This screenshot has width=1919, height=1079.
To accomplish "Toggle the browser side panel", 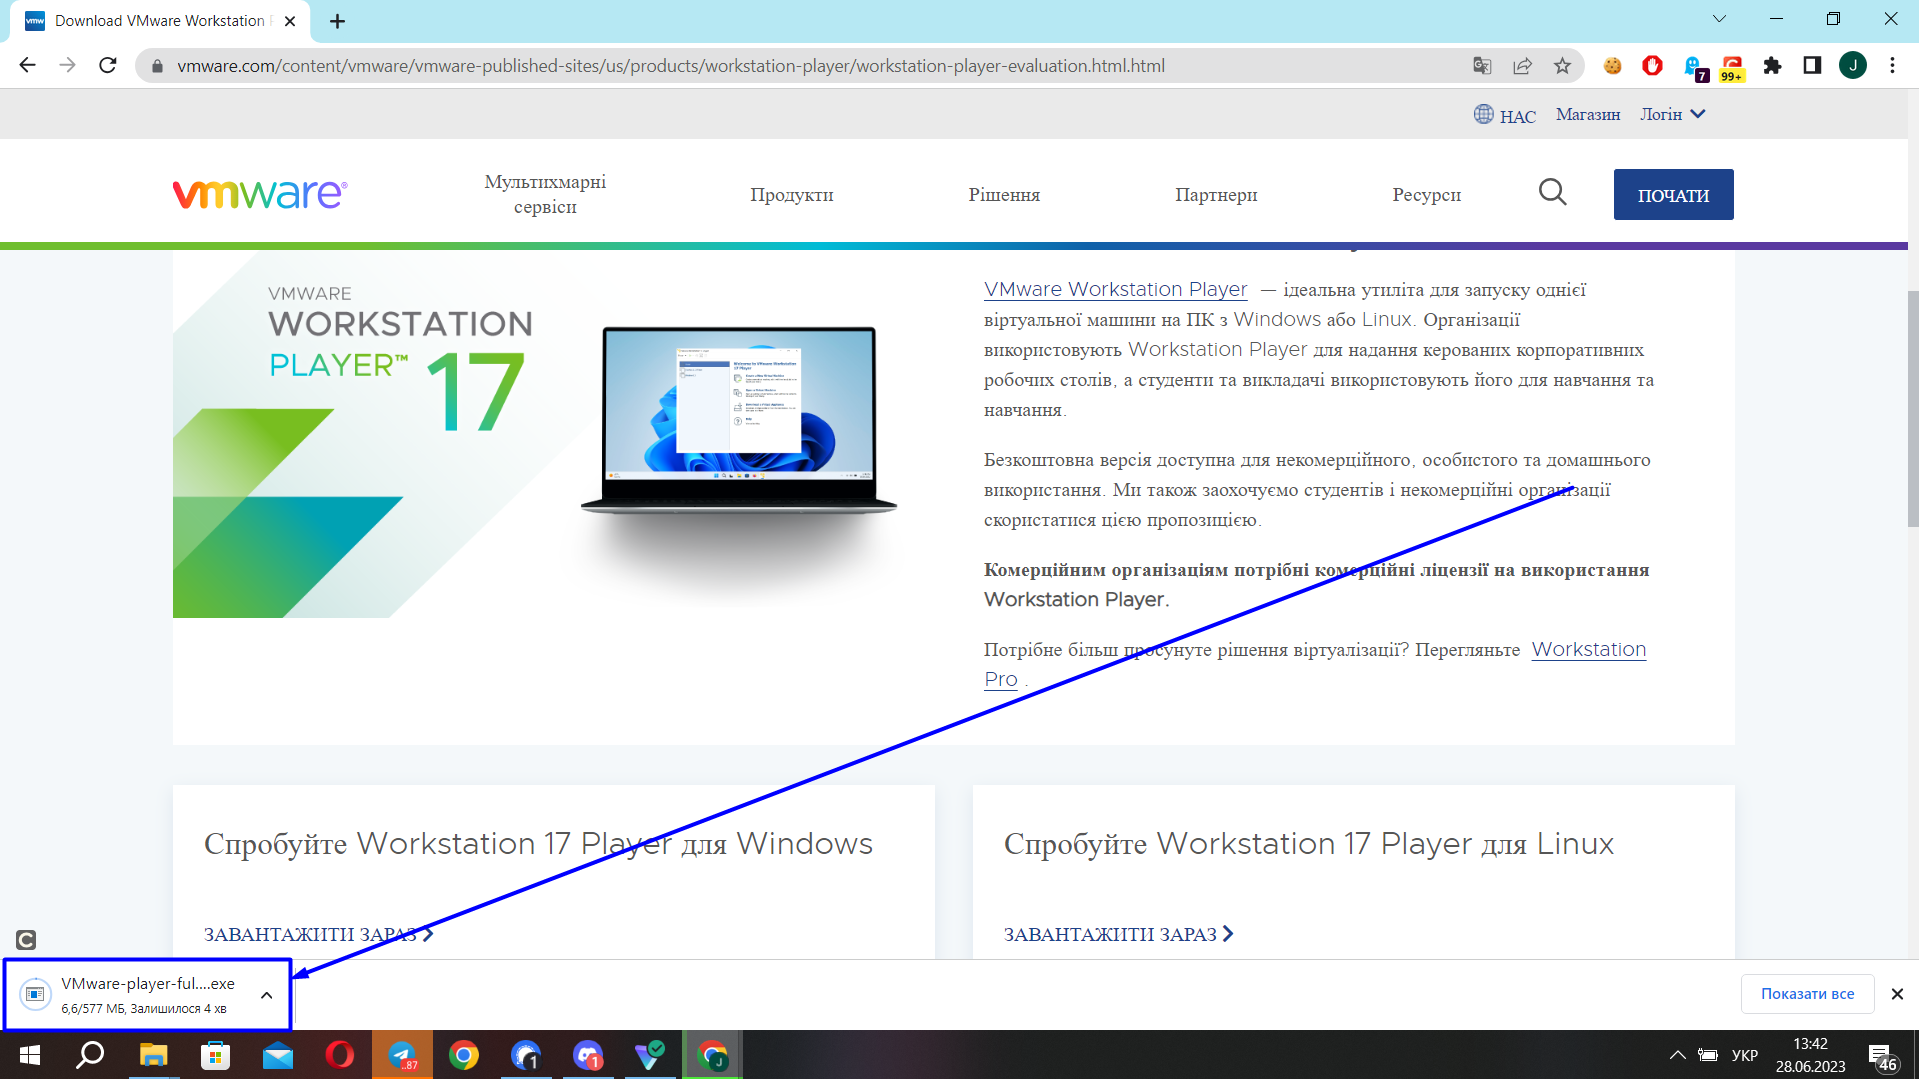I will pyautogui.click(x=1812, y=66).
